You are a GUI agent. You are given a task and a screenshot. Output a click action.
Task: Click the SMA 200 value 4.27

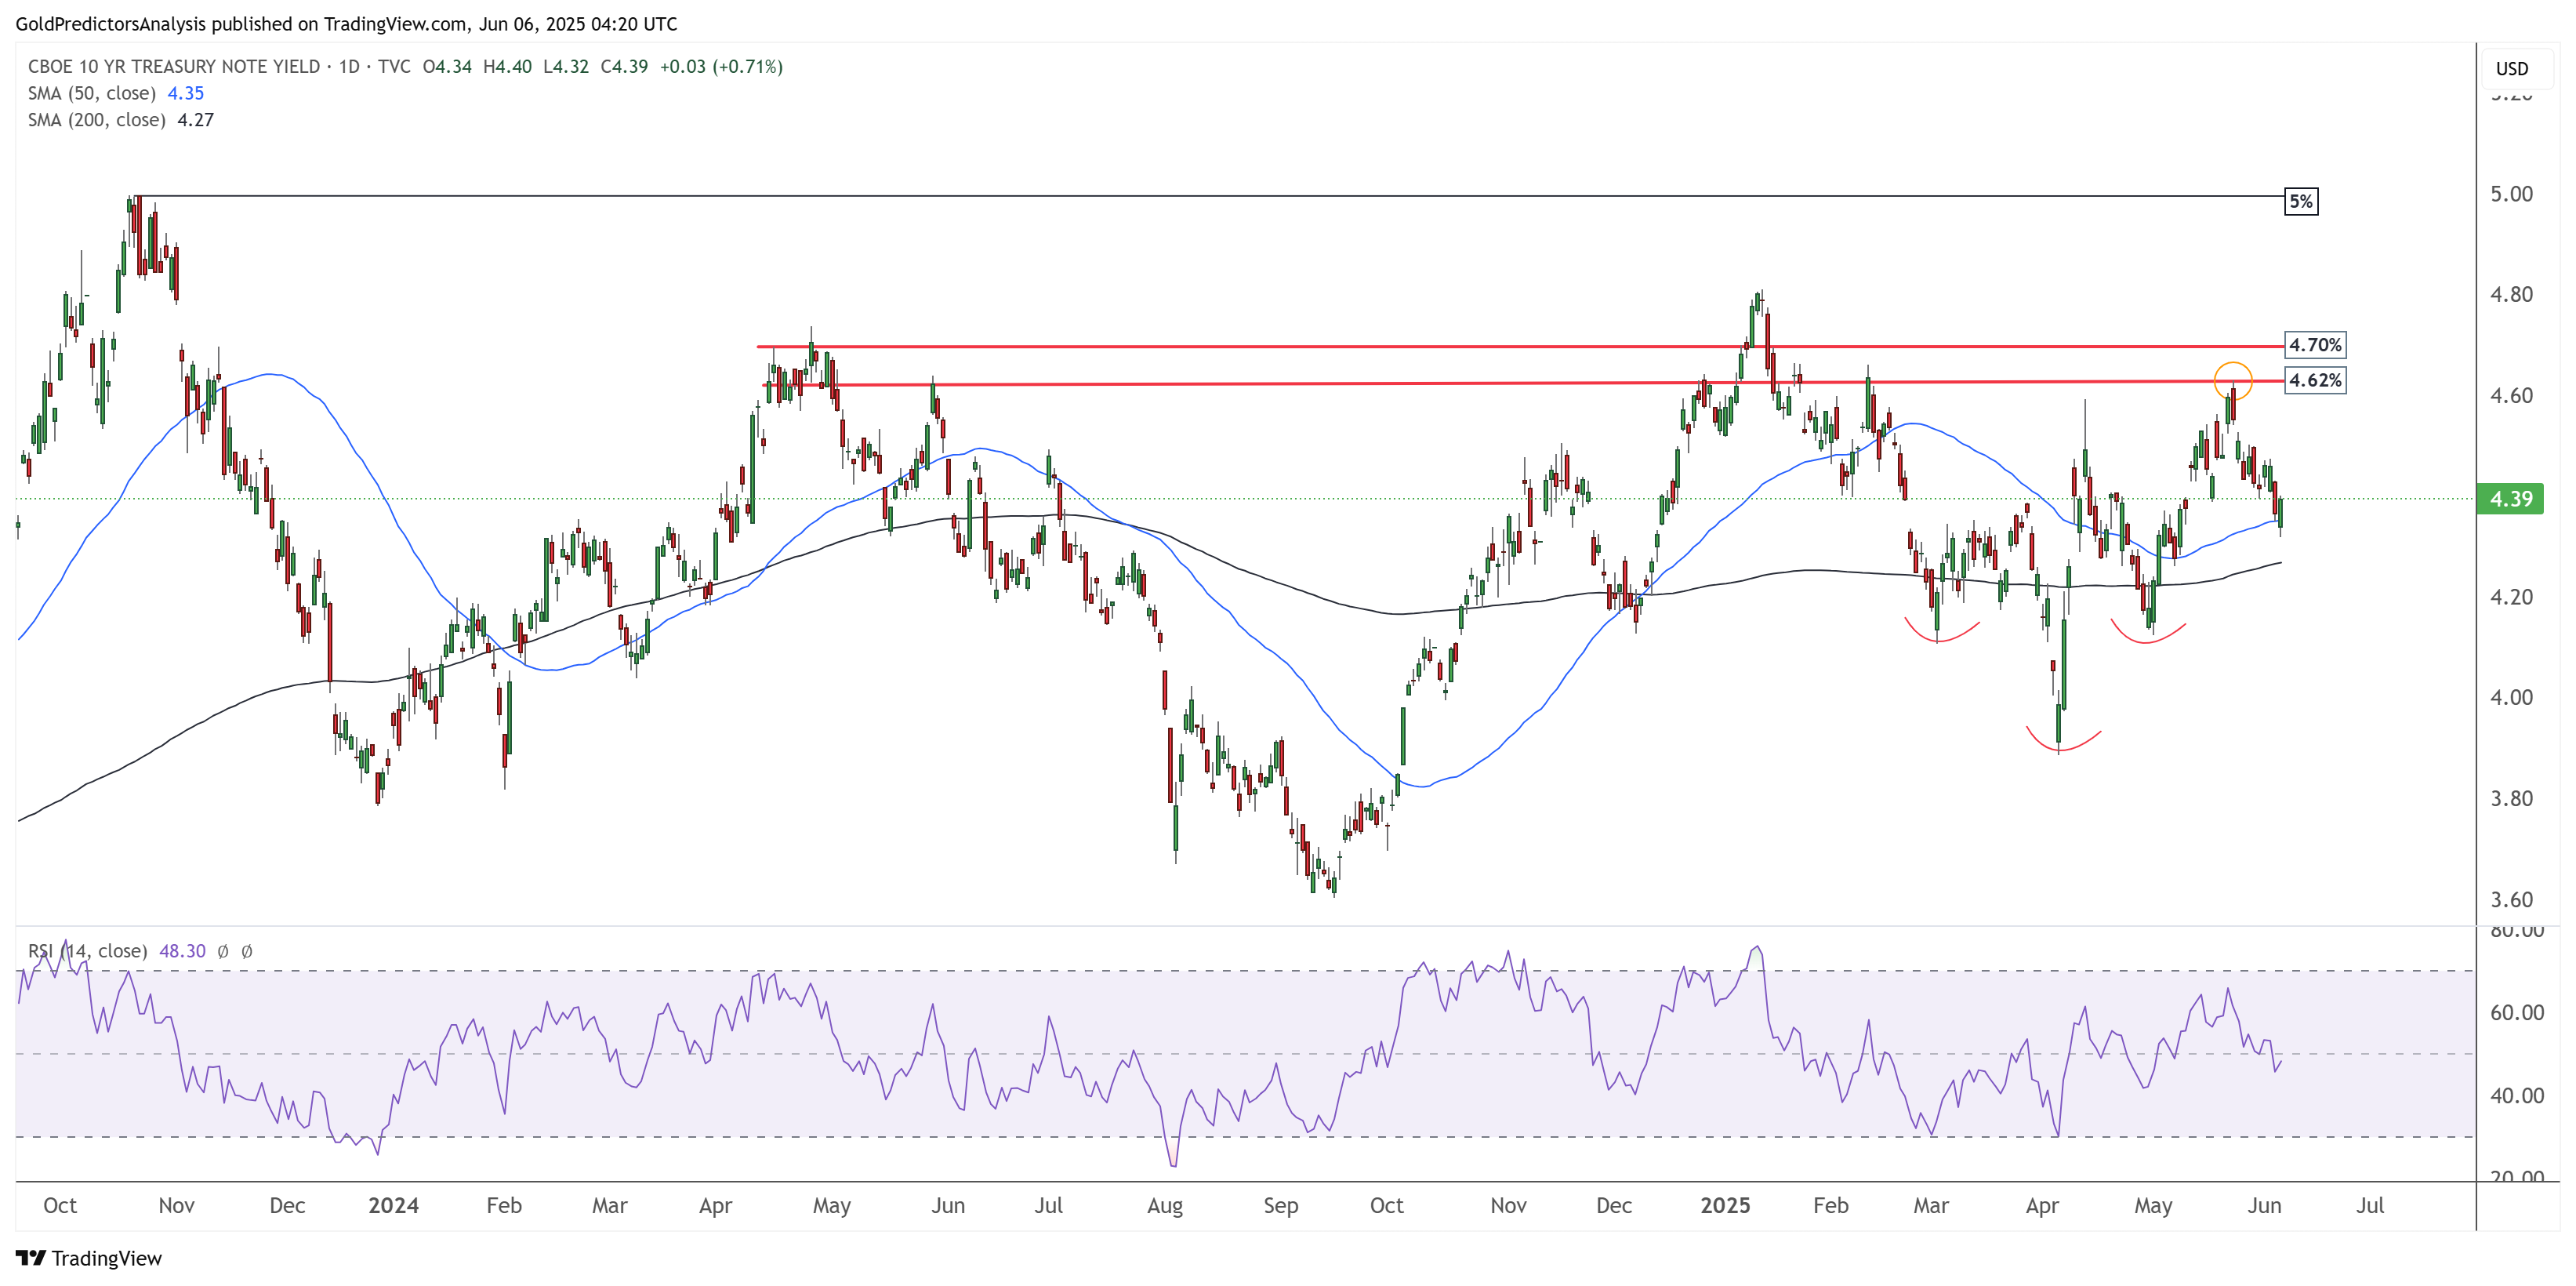click(195, 120)
